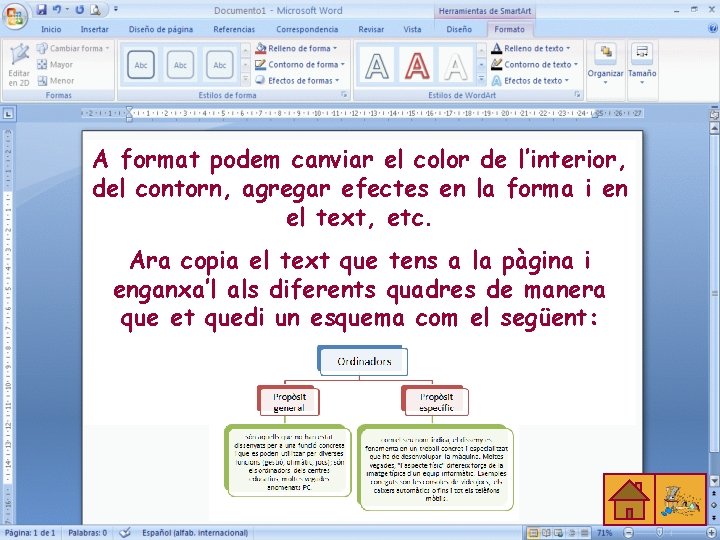Click the zoom slider handle
Viewport: 720px width, 540px height.
coord(659,532)
